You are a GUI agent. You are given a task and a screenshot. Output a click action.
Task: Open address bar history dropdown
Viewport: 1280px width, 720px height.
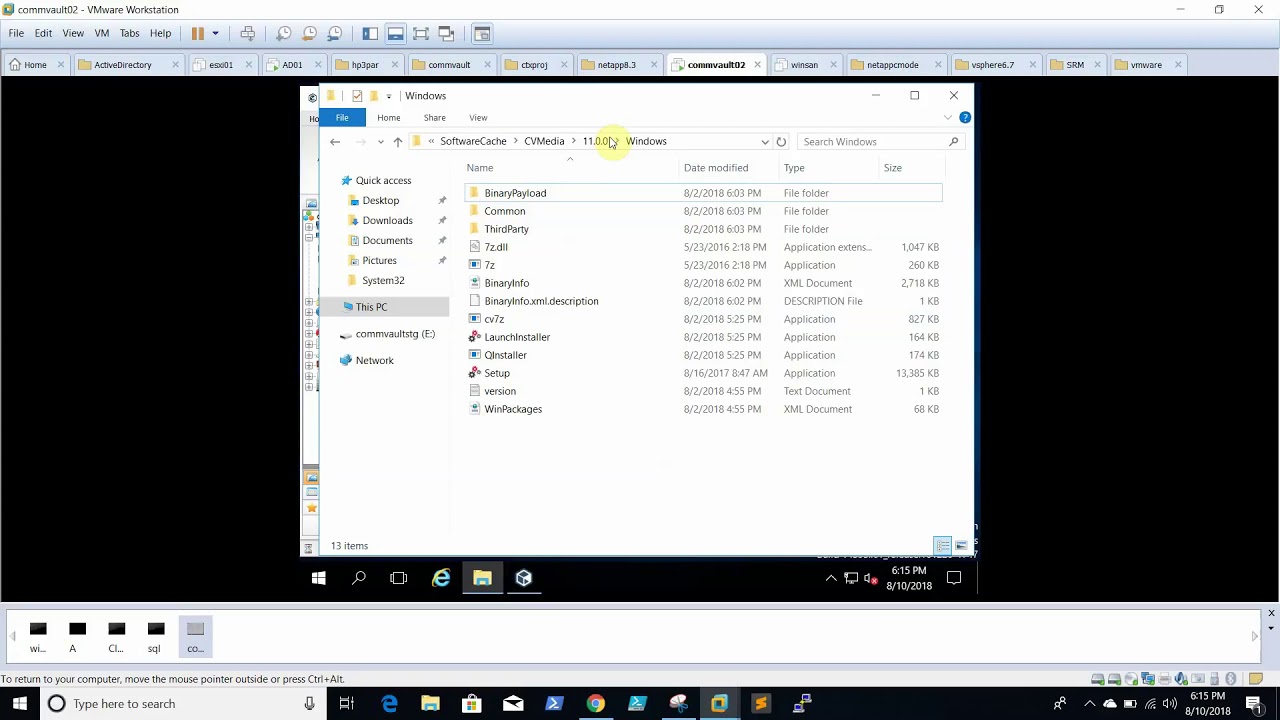click(765, 142)
